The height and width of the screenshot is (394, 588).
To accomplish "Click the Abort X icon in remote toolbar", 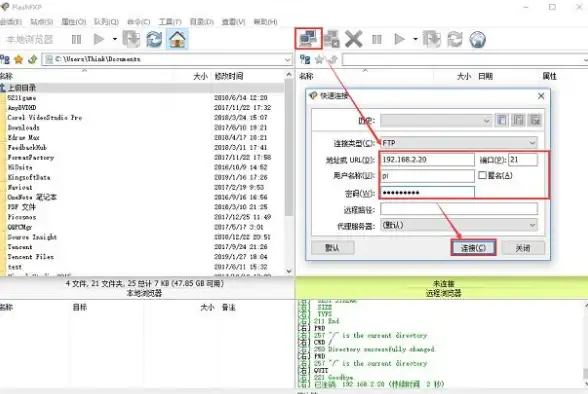I will 353,39.
